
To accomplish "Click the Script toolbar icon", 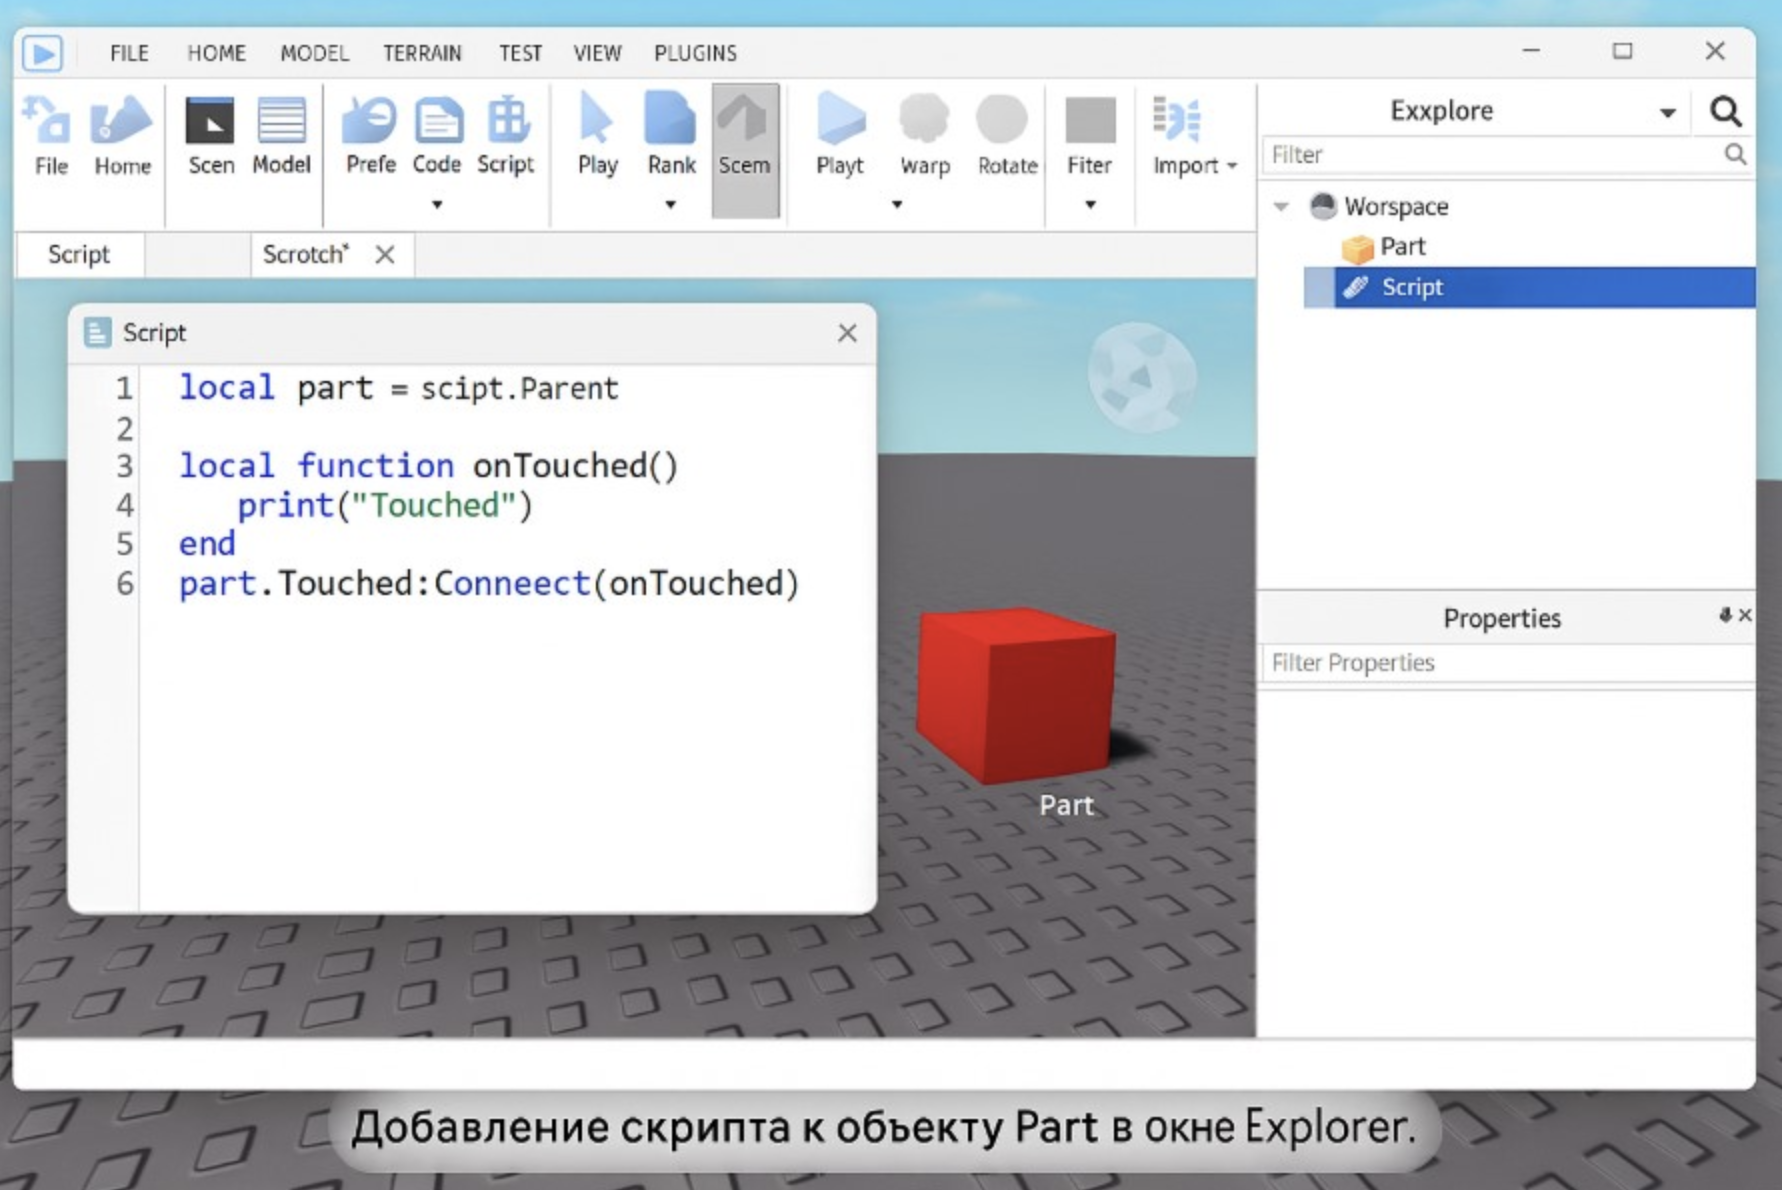I will [507, 121].
